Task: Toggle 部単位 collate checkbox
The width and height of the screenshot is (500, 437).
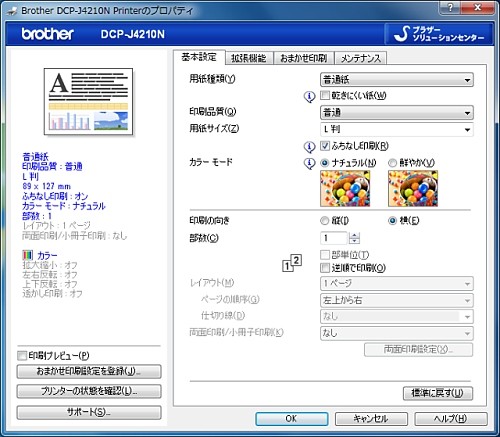Action: pos(325,255)
